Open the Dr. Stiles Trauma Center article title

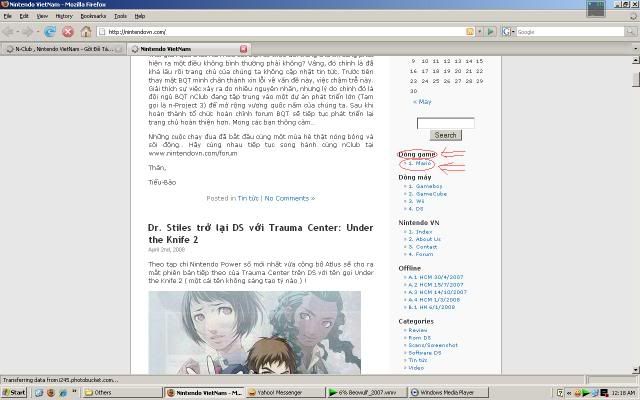(260, 233)
